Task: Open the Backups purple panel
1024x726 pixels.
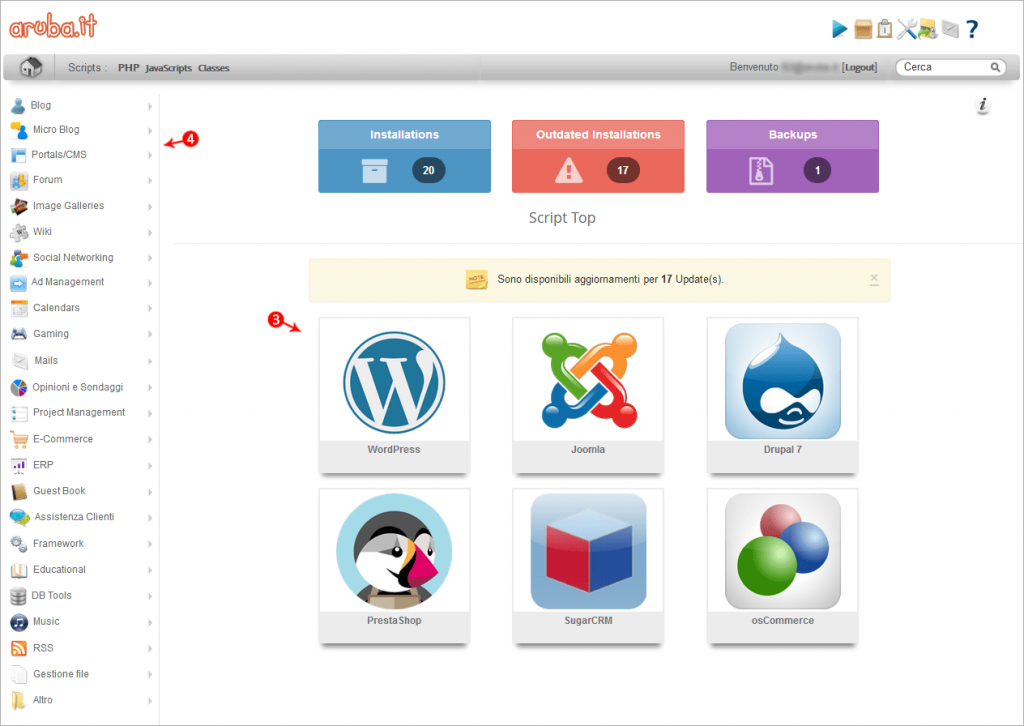Action: tap(792, 156)
